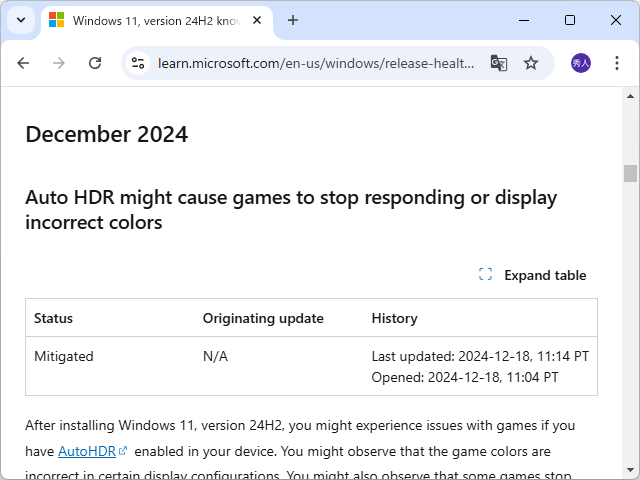
Task: Close the Windows 11 24H2 tab
Action: 257,20
